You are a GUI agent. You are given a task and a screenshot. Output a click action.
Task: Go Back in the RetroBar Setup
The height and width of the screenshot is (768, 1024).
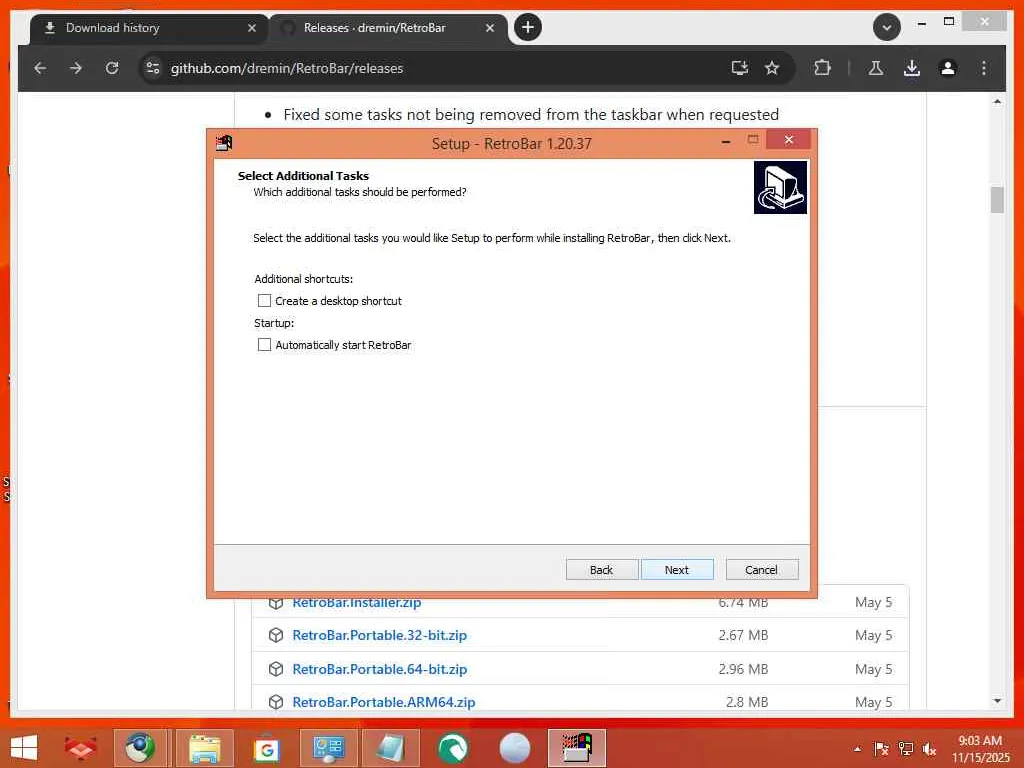coord(601,569)
